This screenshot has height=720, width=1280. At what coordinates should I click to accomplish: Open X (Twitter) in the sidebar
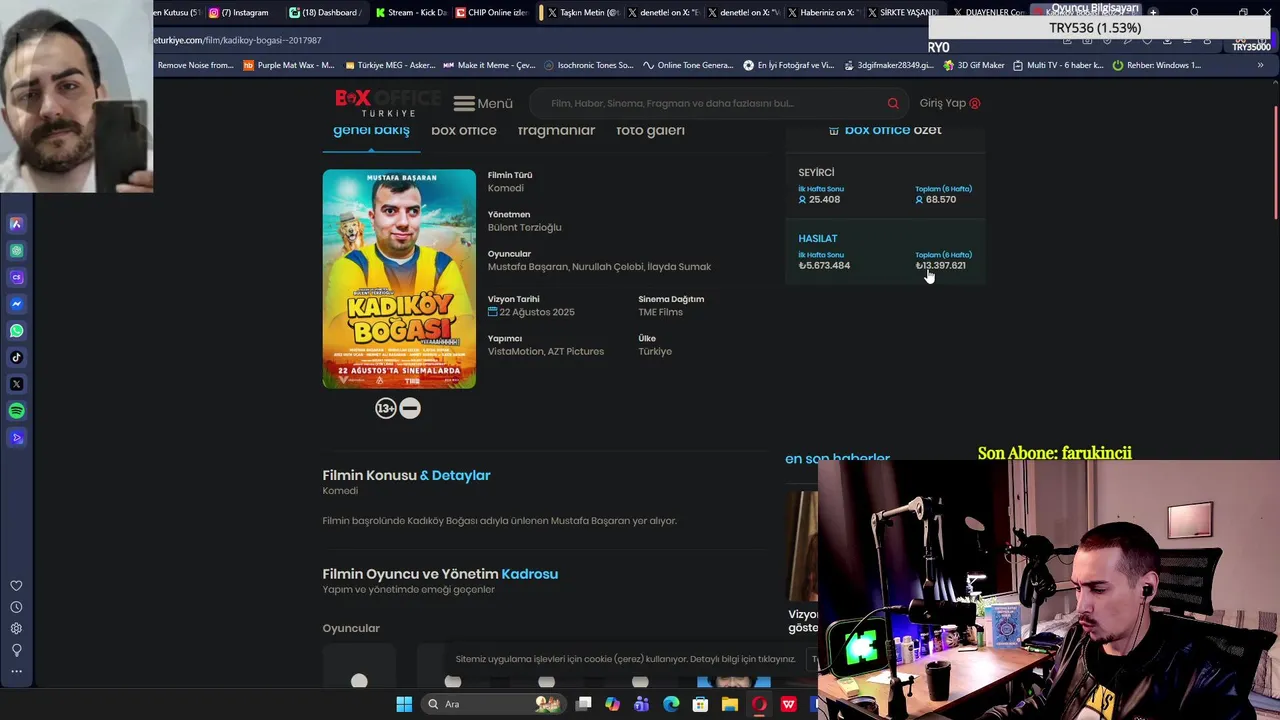tap(16, 384)
